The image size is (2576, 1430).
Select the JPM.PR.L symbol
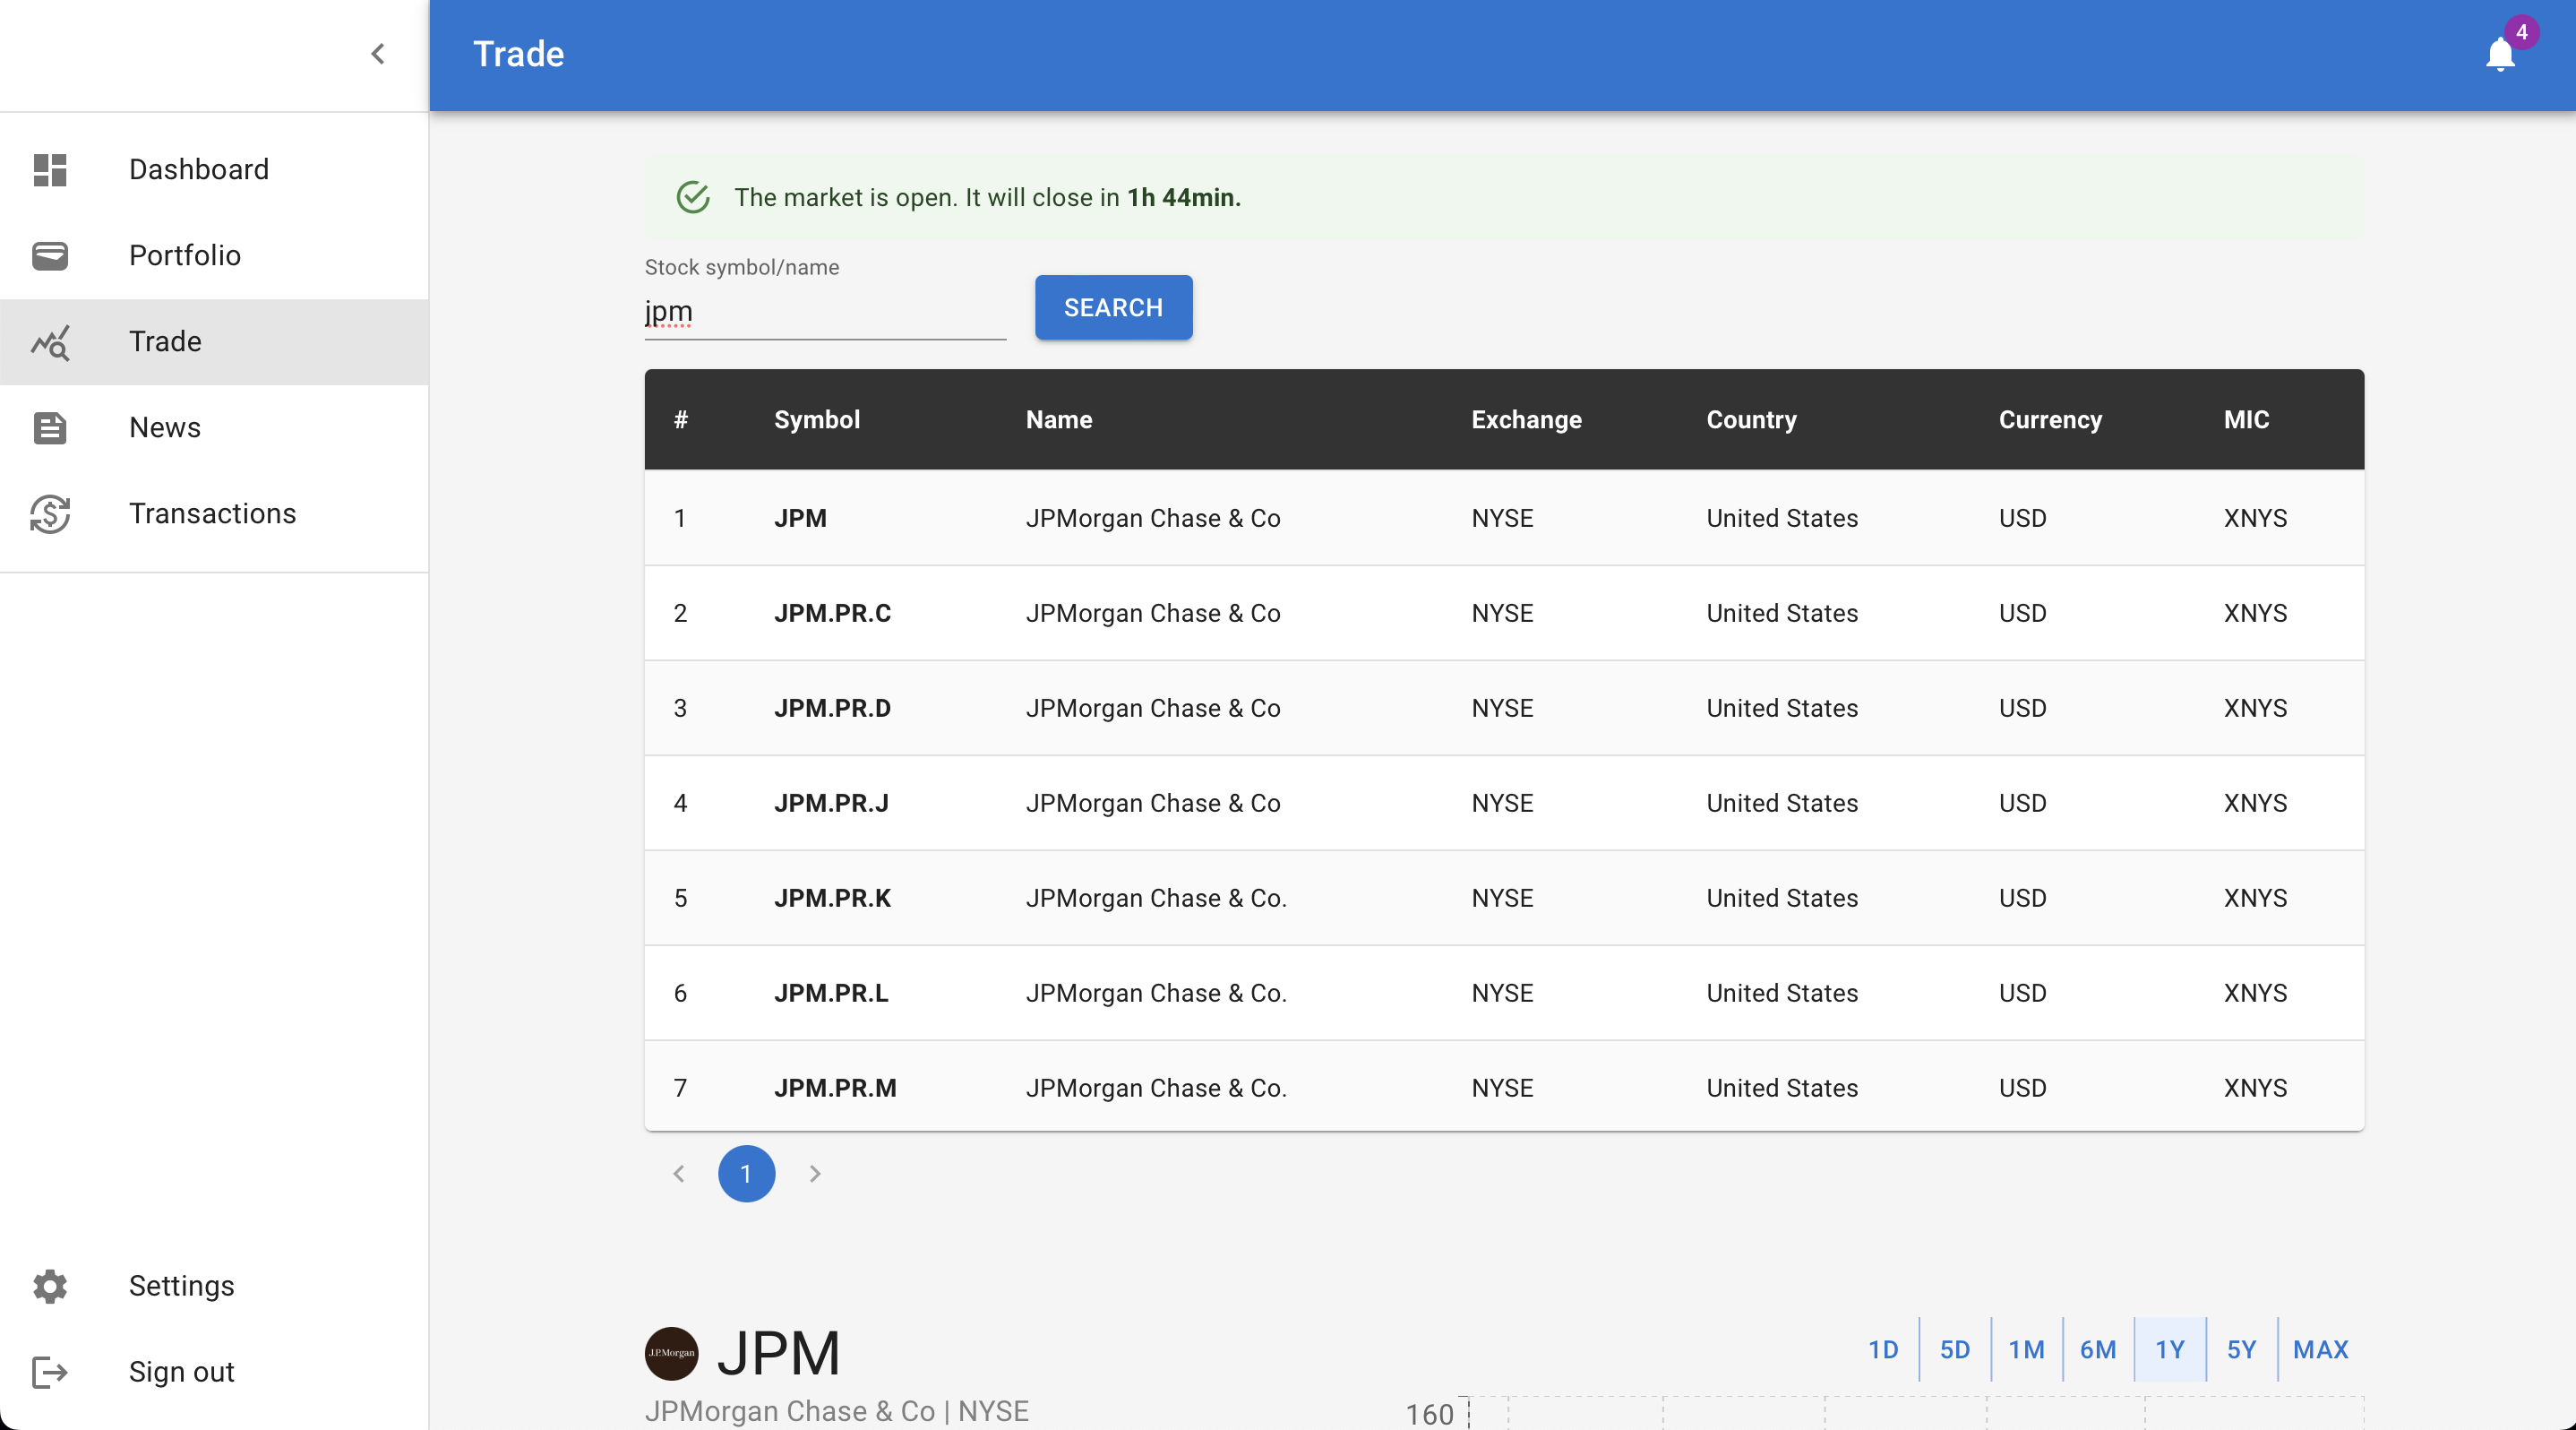point(831,993)
